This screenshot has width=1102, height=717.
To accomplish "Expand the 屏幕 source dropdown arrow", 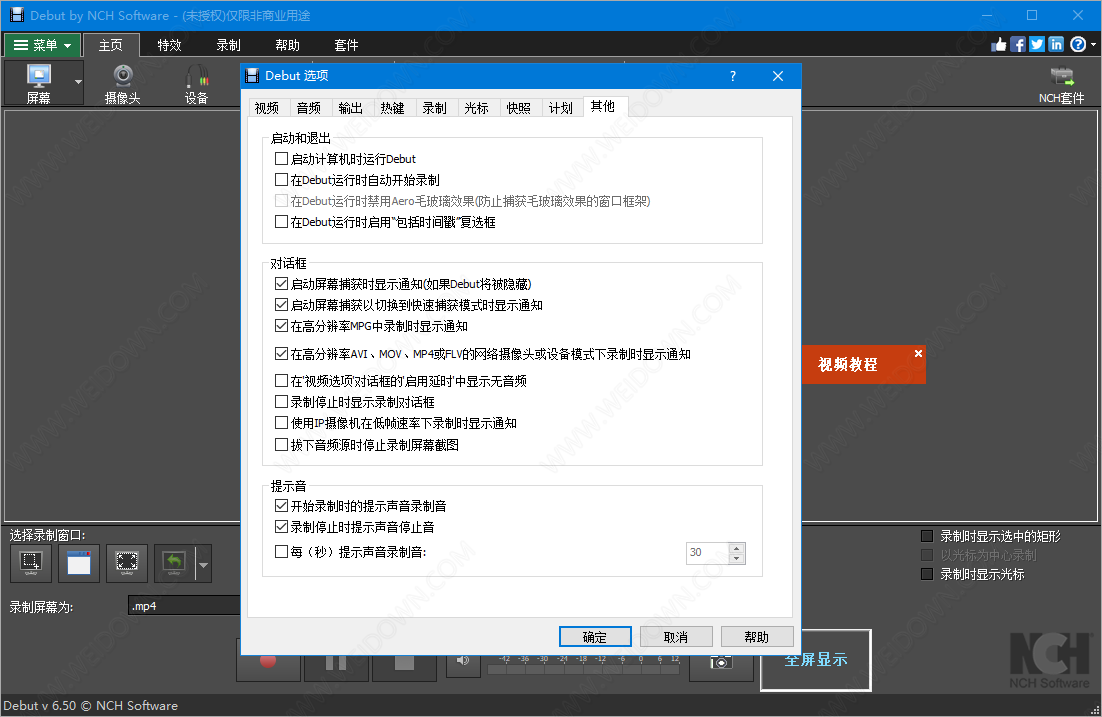I will [78, 82].
